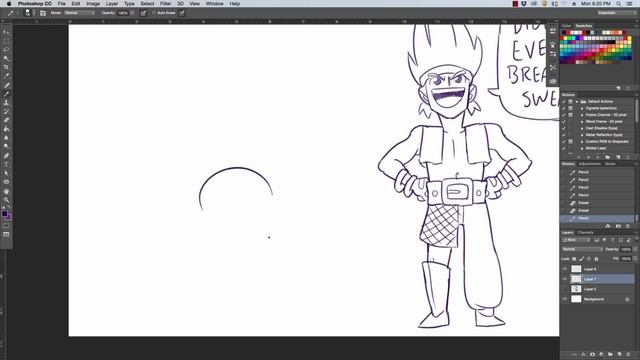Select the highlighted Pencil history state
This screenshot has height=360, width=640.
click(x=598, y=218)
